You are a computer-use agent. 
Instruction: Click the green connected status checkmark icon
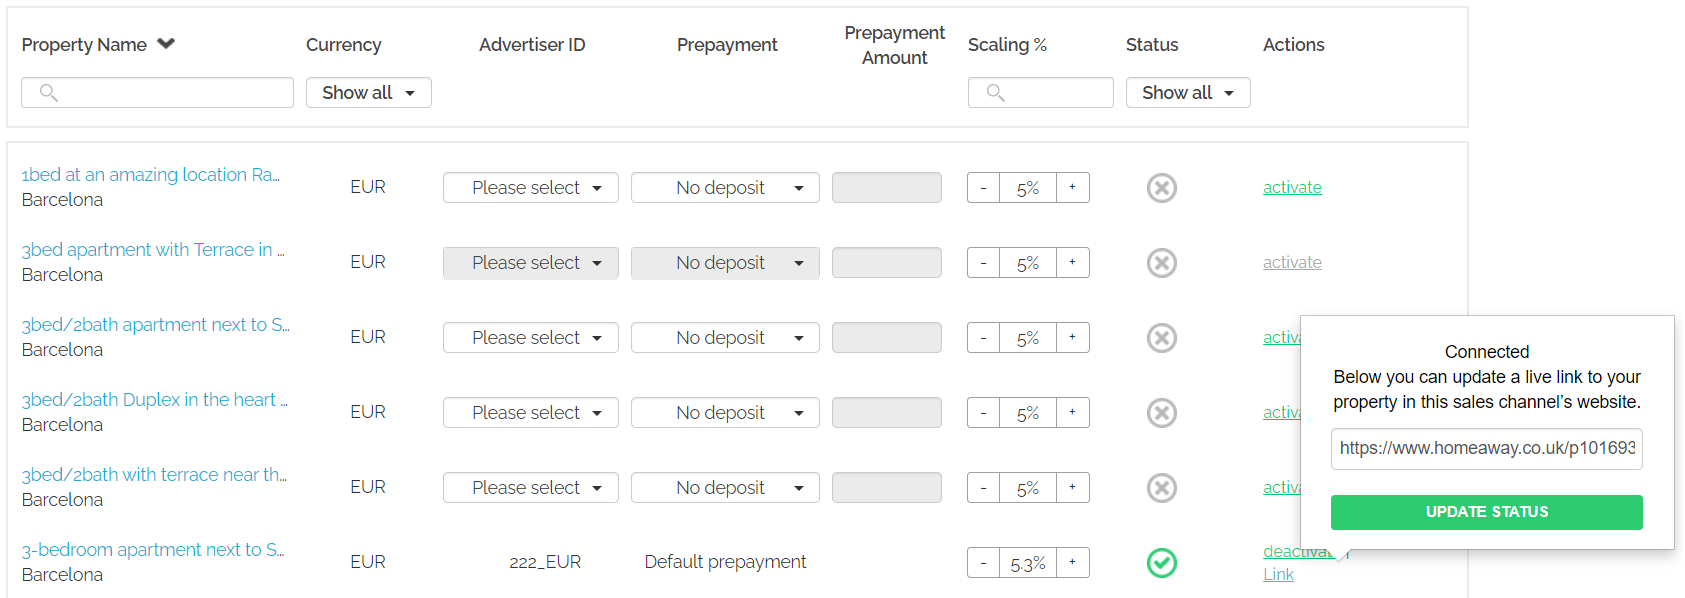tap(1161, 563)
